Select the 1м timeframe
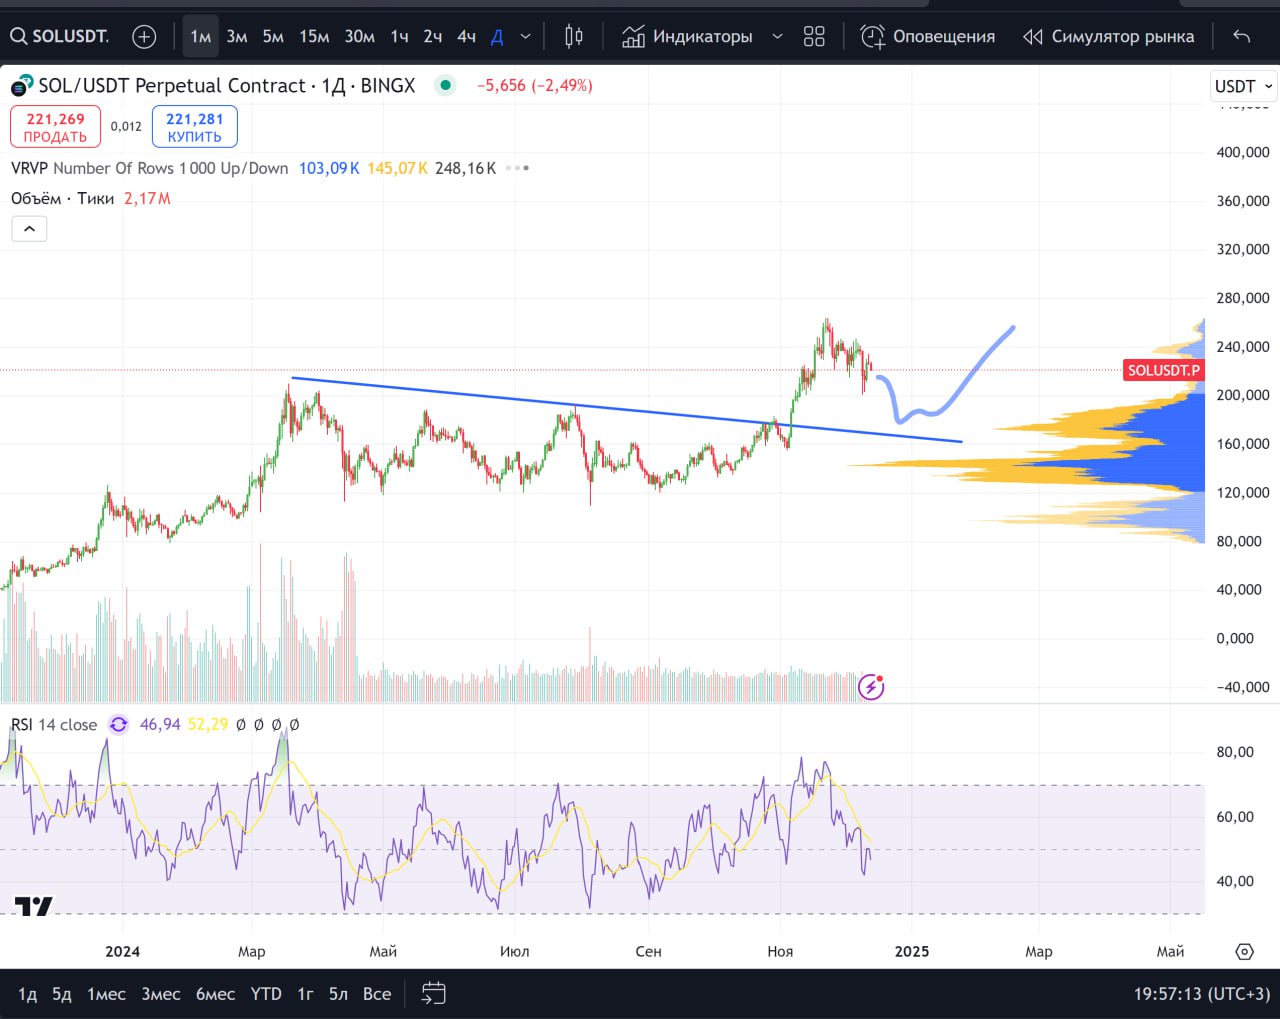 201,37
